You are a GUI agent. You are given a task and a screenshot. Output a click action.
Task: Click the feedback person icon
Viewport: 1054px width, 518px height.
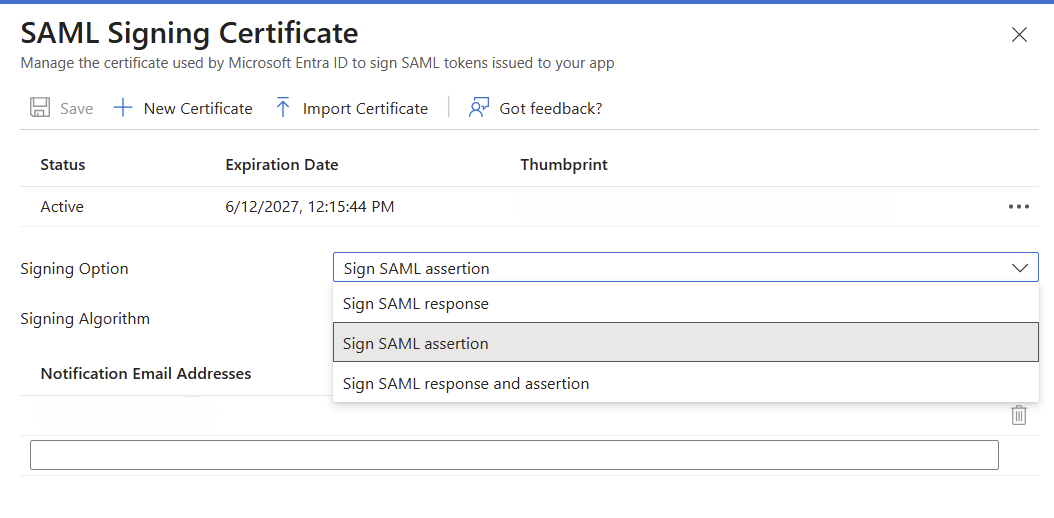[479, 108]
